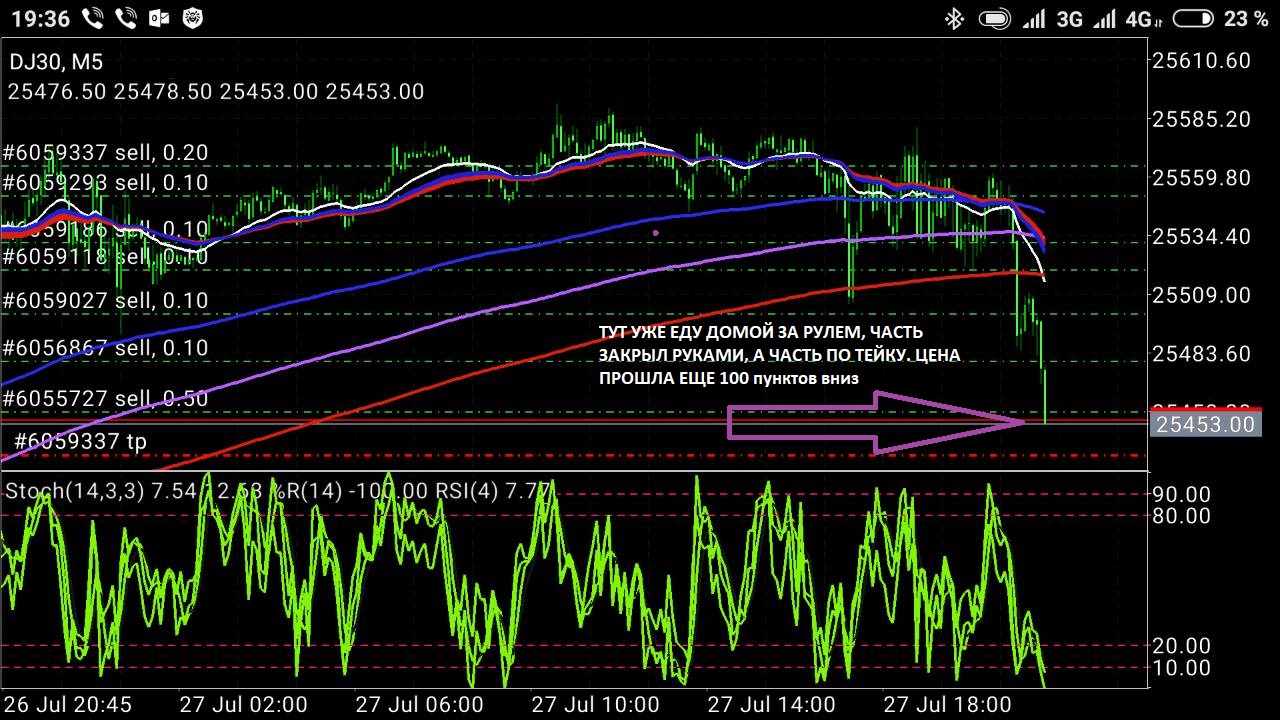The image size is (1280, 720).
Task: Tap the high price 25478.50
Action: coord(163,92)
